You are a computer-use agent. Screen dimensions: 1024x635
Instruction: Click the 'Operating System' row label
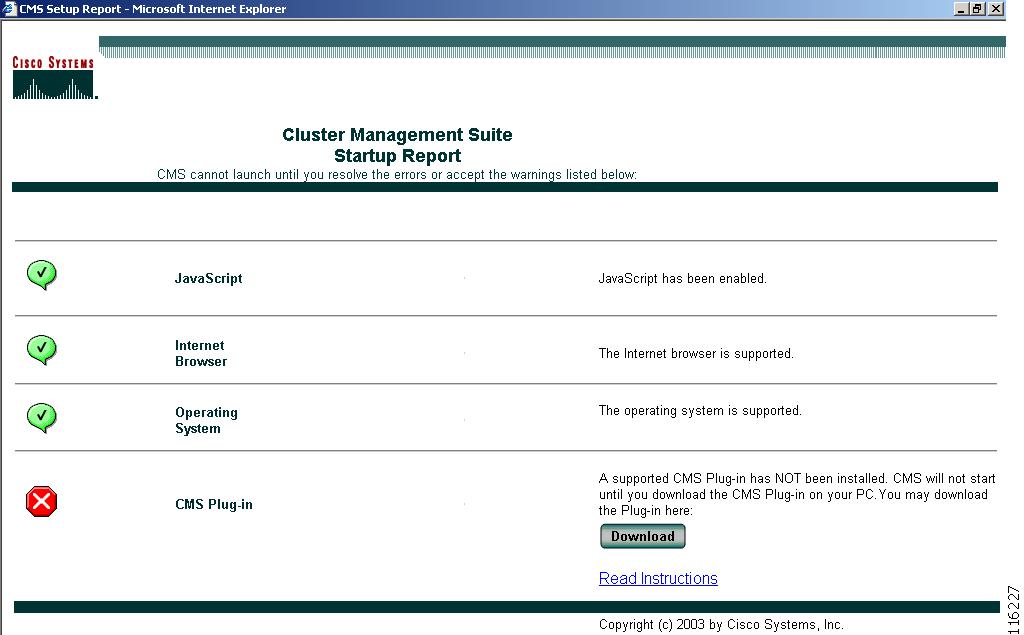pyautogui.click(x=206, y=421)
